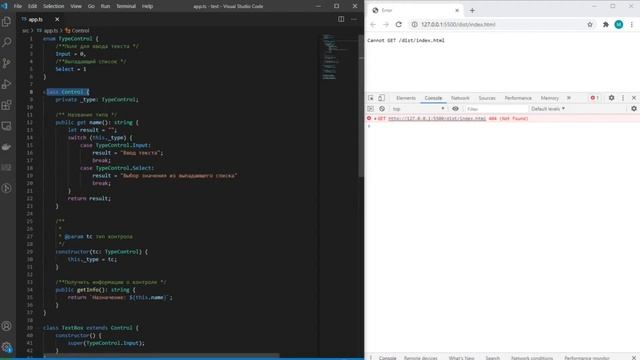Viewport: 640px width, 360px height.
Task: Open the Run menu
Action: coord(105,6)
